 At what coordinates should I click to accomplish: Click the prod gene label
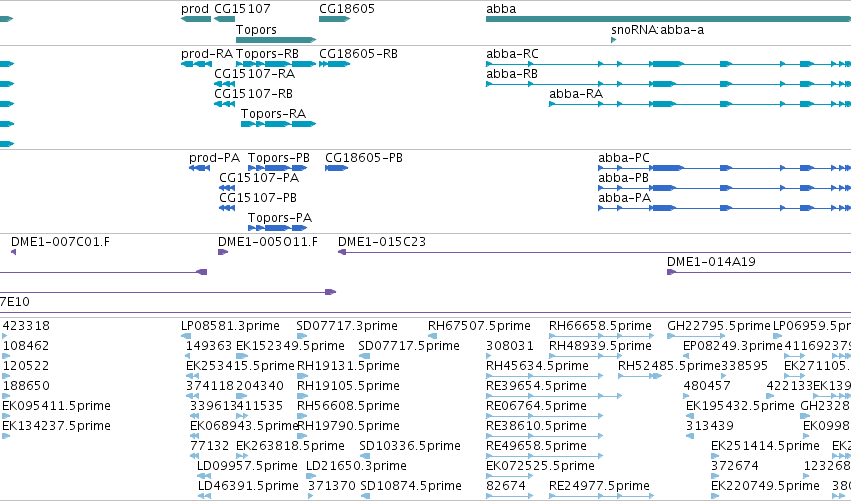(x=195, y=9)
